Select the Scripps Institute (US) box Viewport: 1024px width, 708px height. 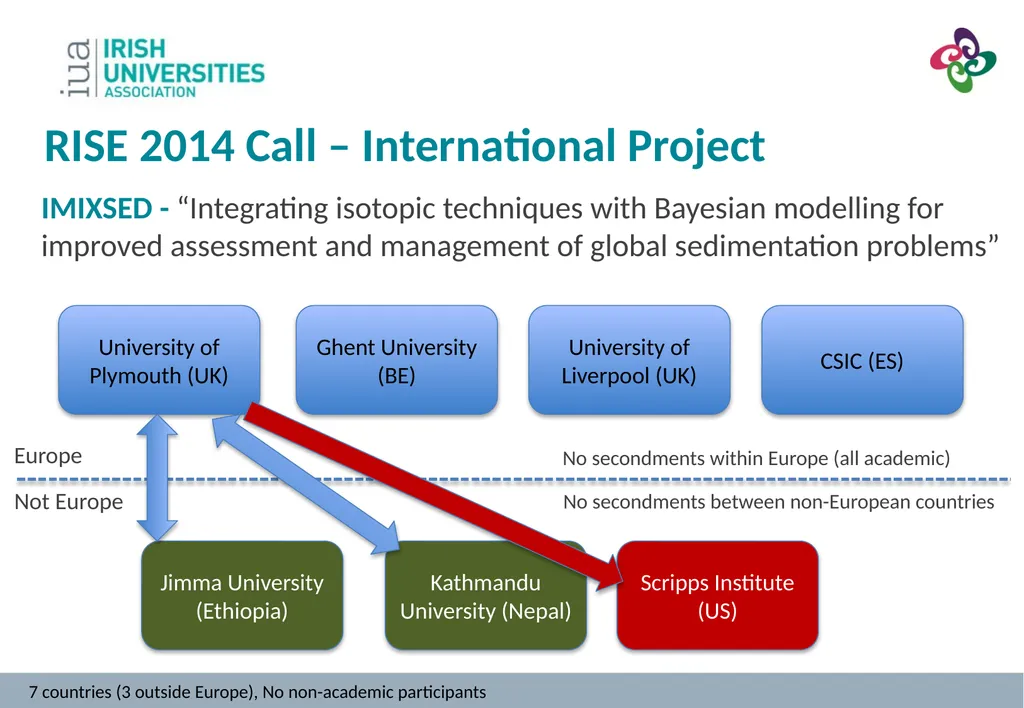[717, 596]
